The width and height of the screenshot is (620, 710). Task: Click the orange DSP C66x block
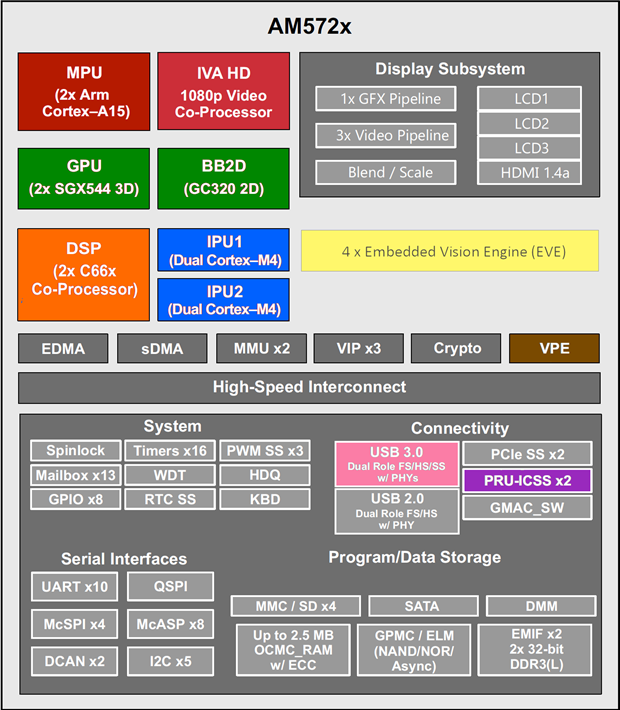[83, 274]
